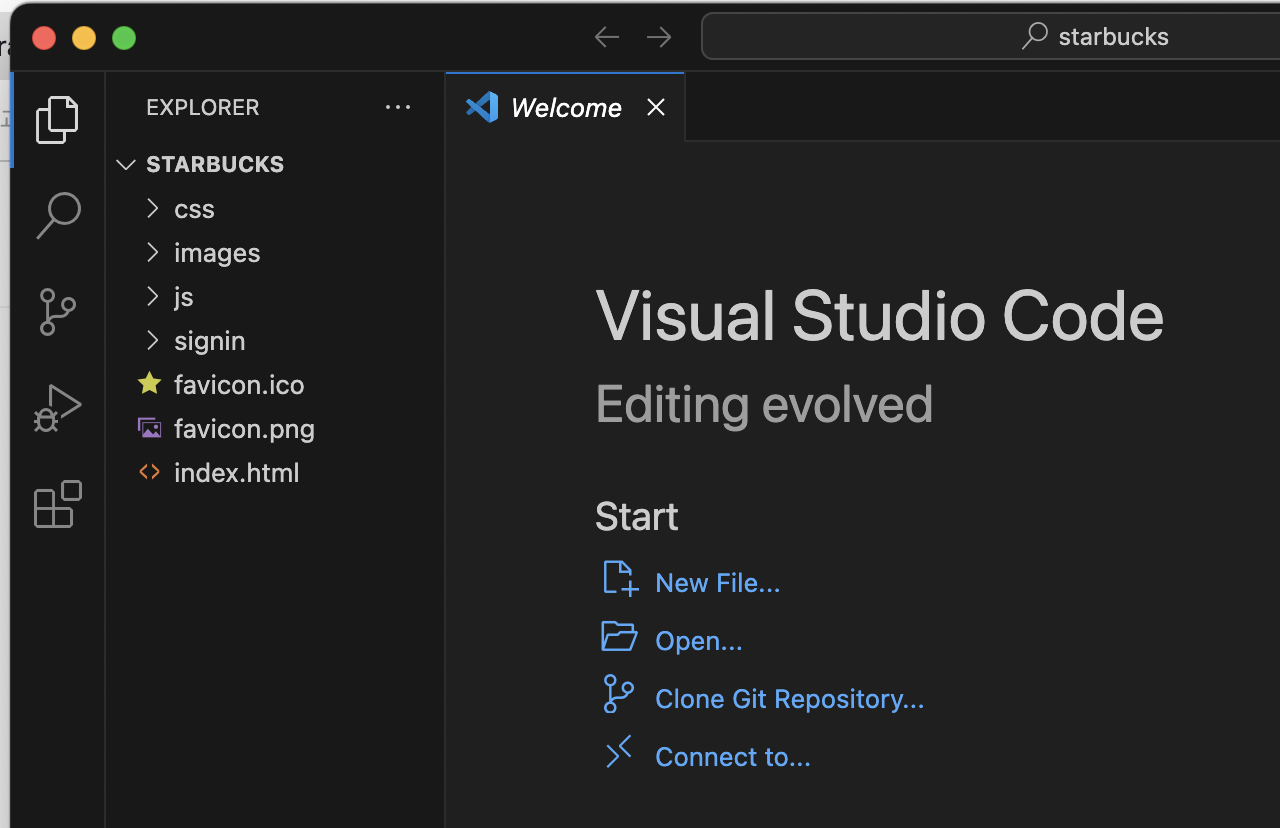Open the favicon.ico file

[239, 385]
